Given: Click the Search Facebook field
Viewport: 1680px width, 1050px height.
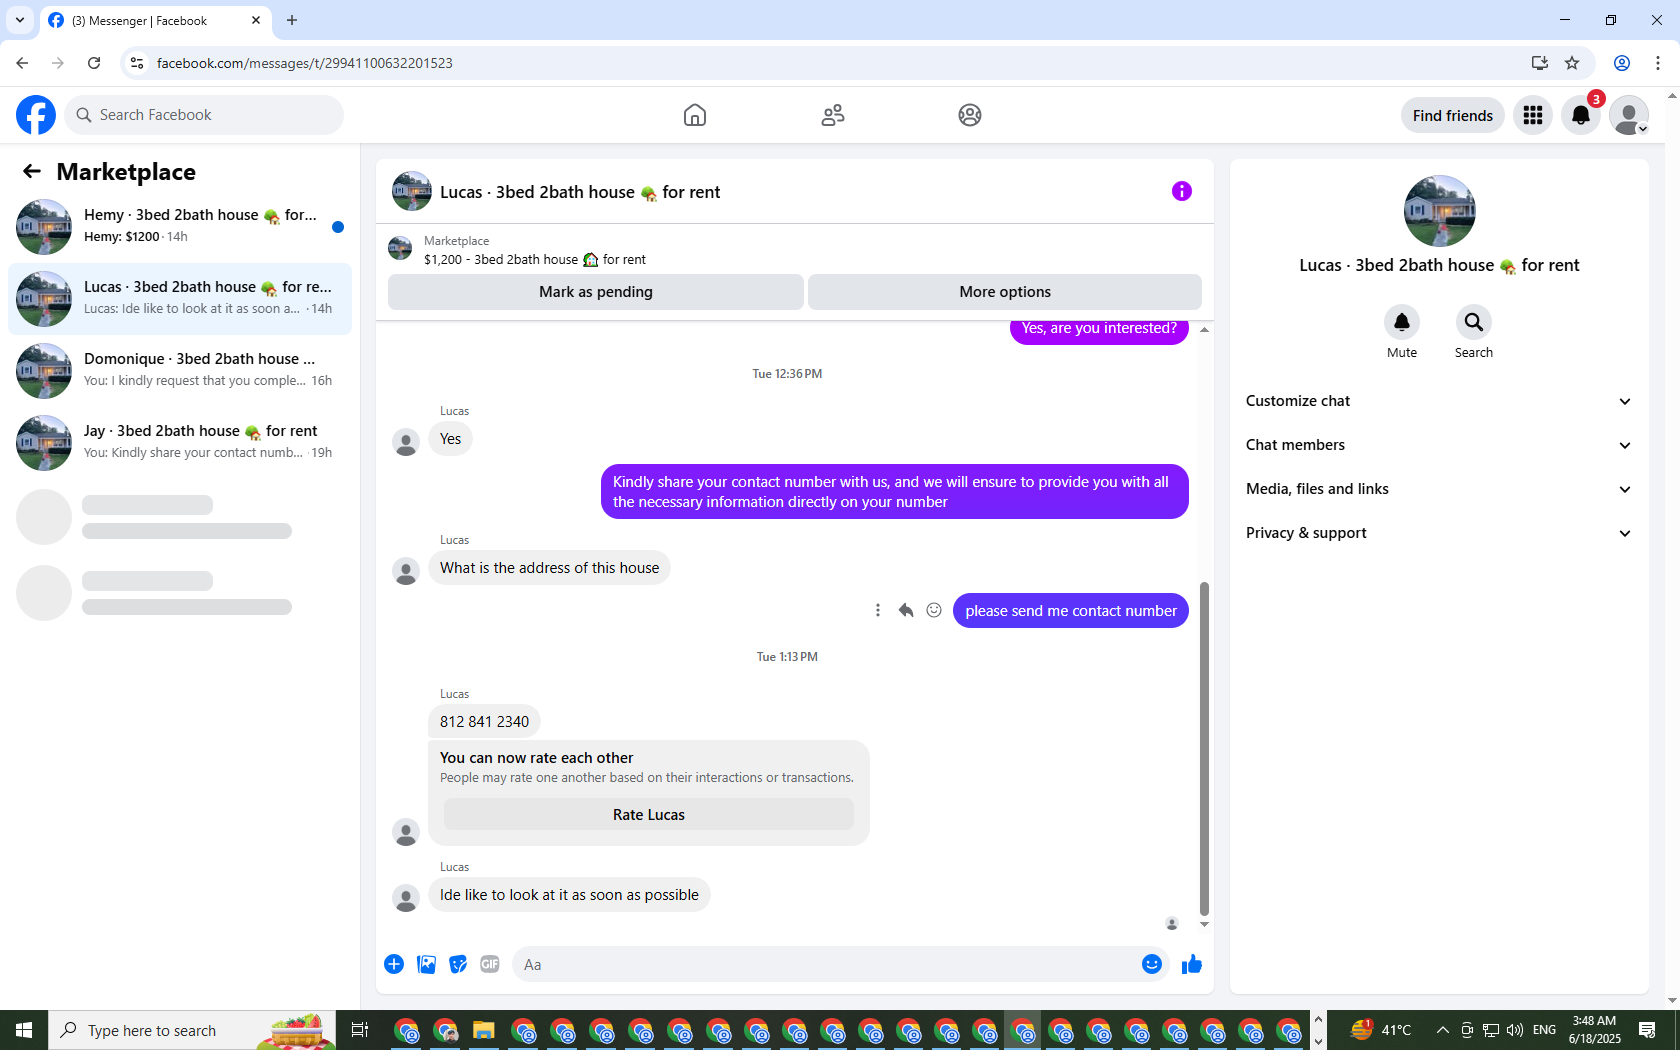Looking at the screenshot, I should tap(204, 115).
